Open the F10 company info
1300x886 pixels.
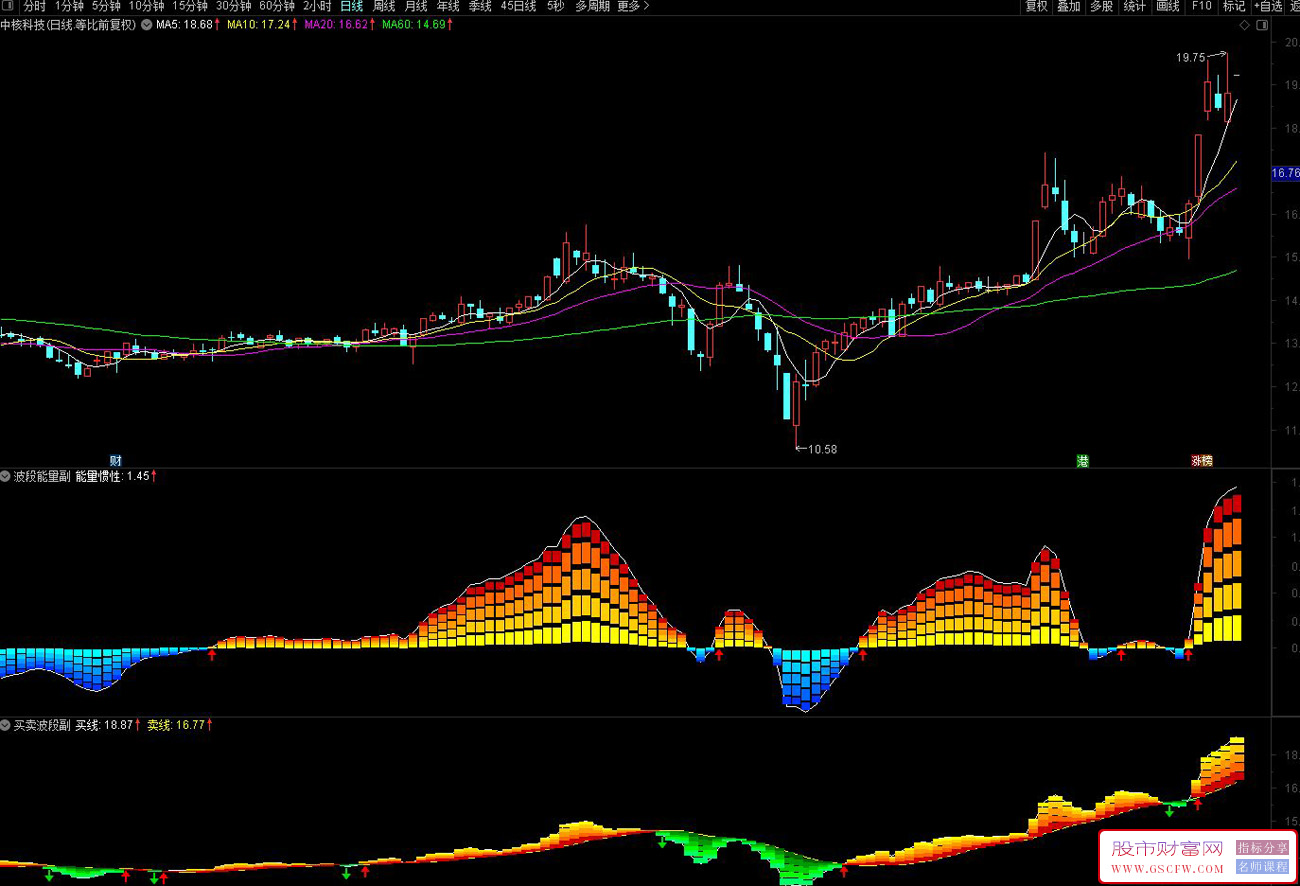1201,6
